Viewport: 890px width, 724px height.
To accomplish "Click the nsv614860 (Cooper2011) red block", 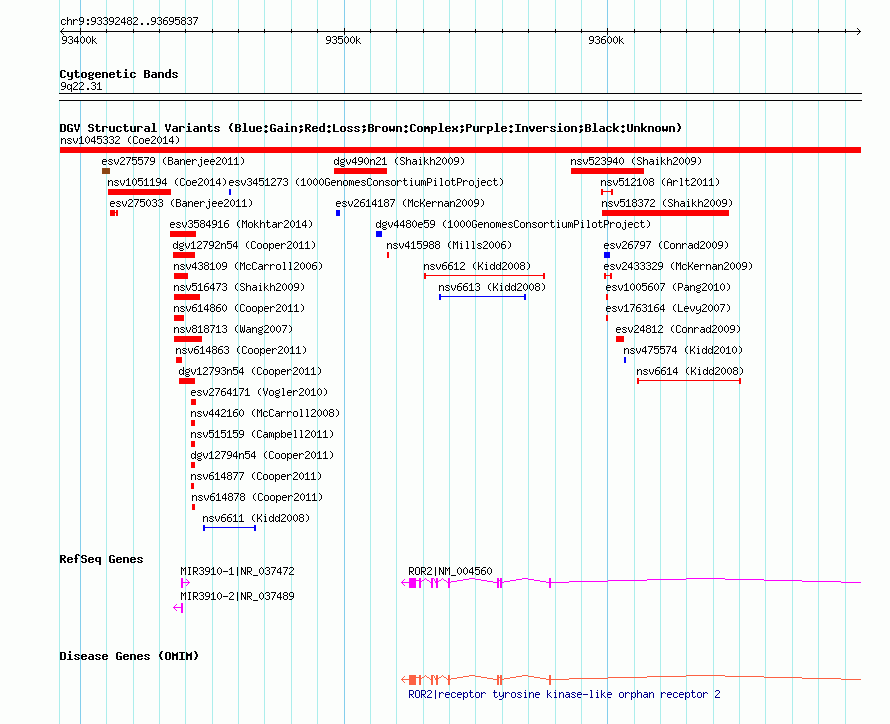I will (179, 318).
